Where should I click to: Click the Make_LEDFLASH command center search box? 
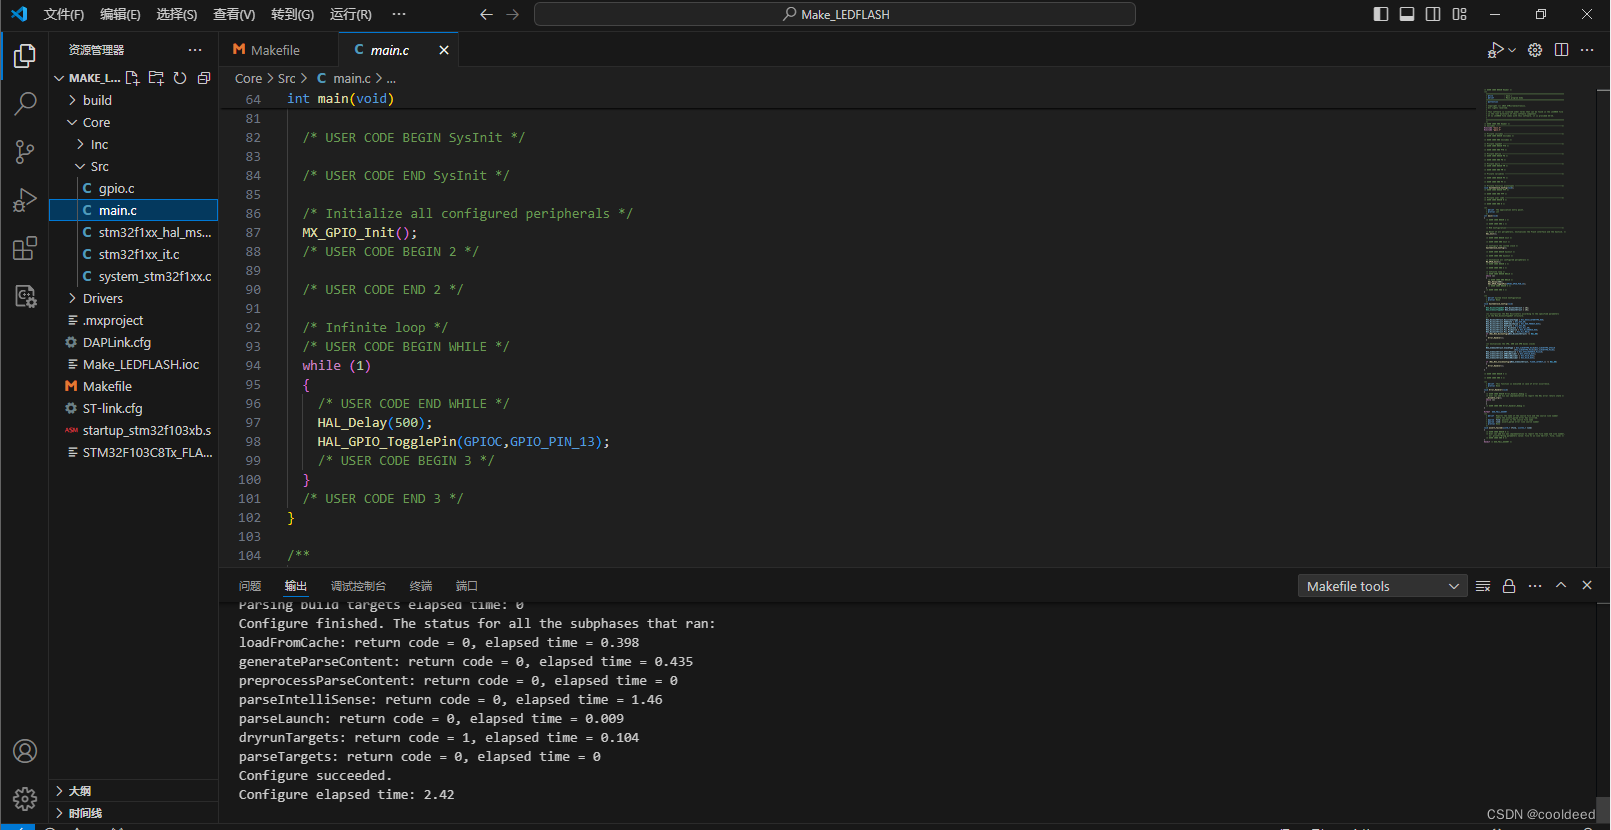coord(835,14)
